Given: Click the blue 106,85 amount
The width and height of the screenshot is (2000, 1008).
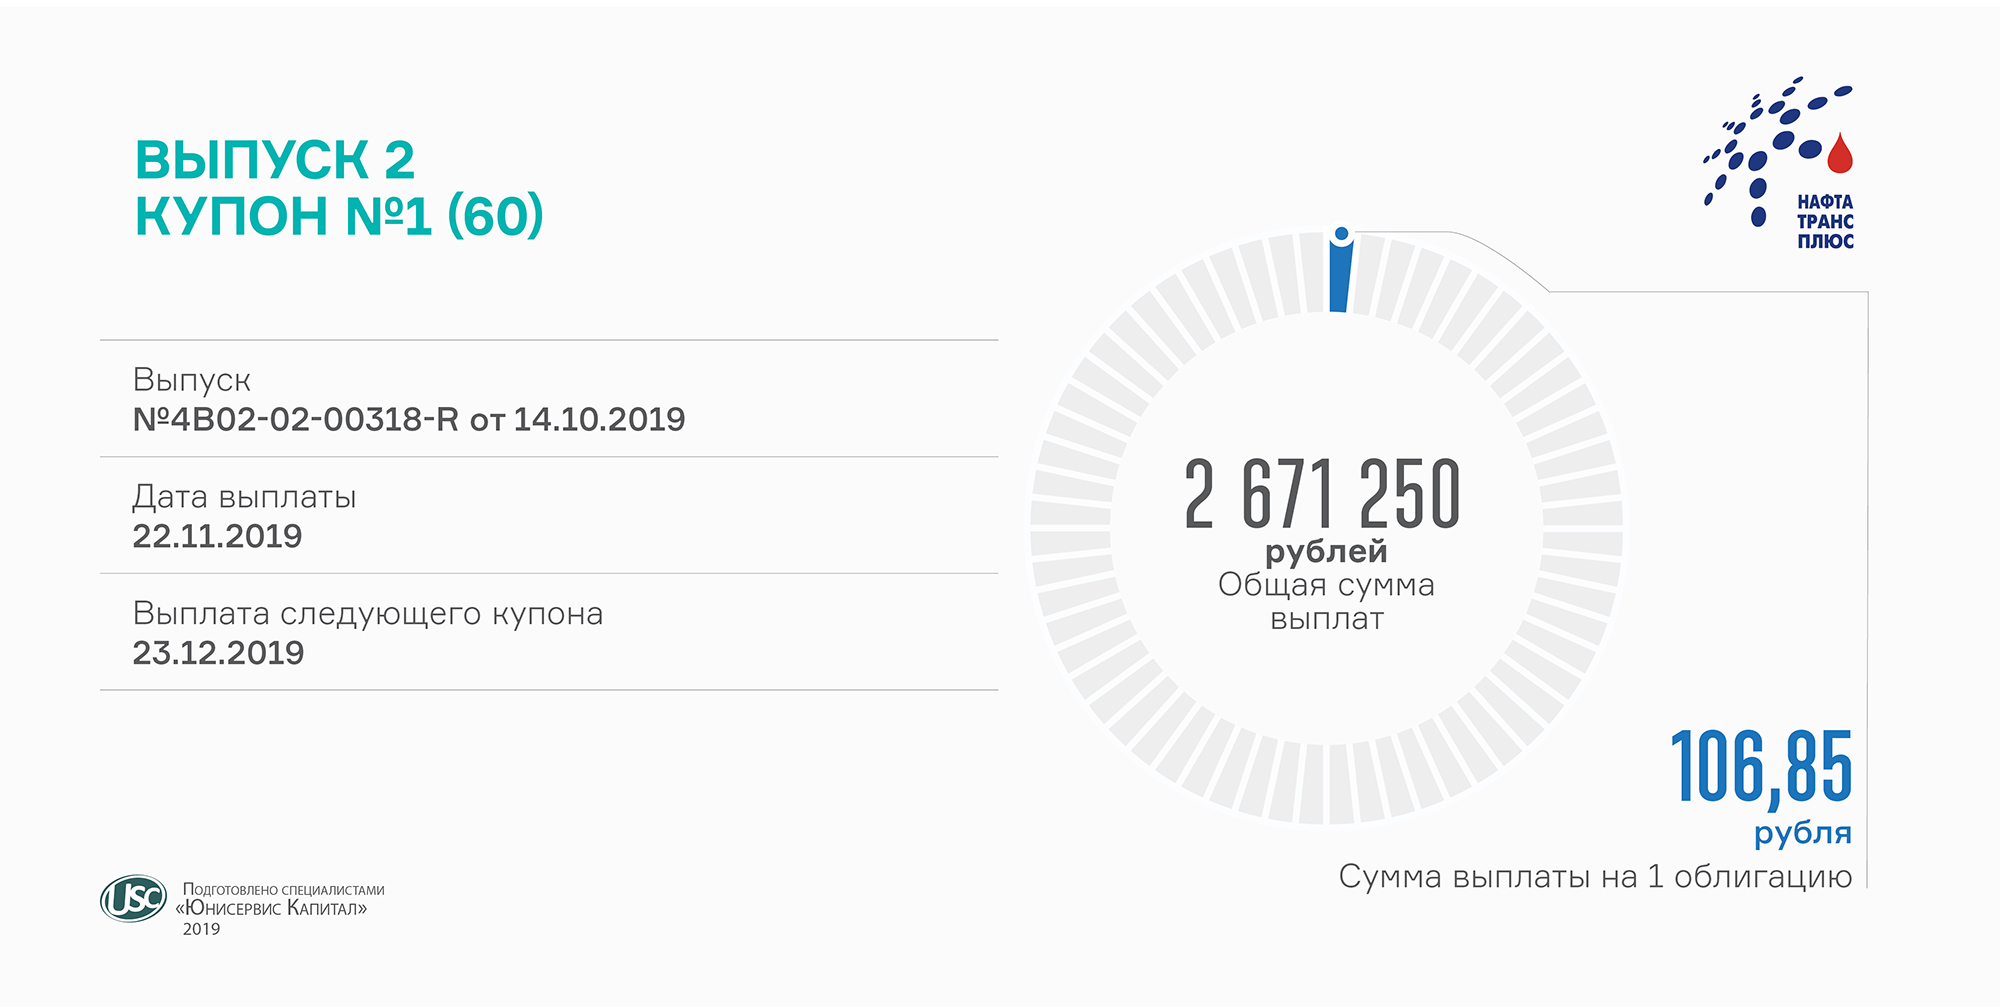Looking at the screenshot, I should [x=1760, y=768].
